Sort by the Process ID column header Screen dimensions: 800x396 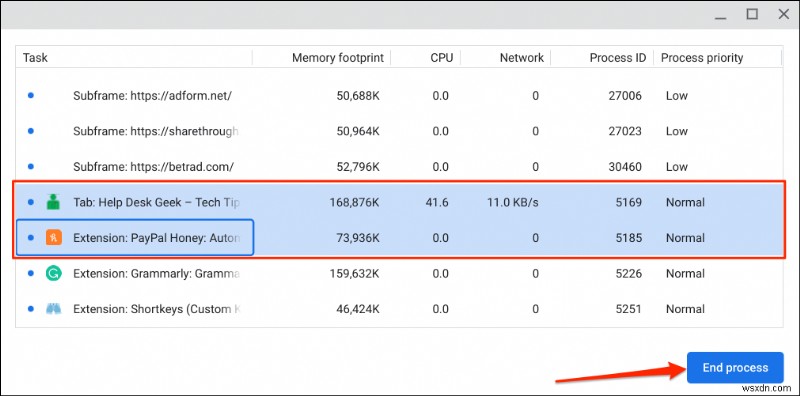[617, 58]
